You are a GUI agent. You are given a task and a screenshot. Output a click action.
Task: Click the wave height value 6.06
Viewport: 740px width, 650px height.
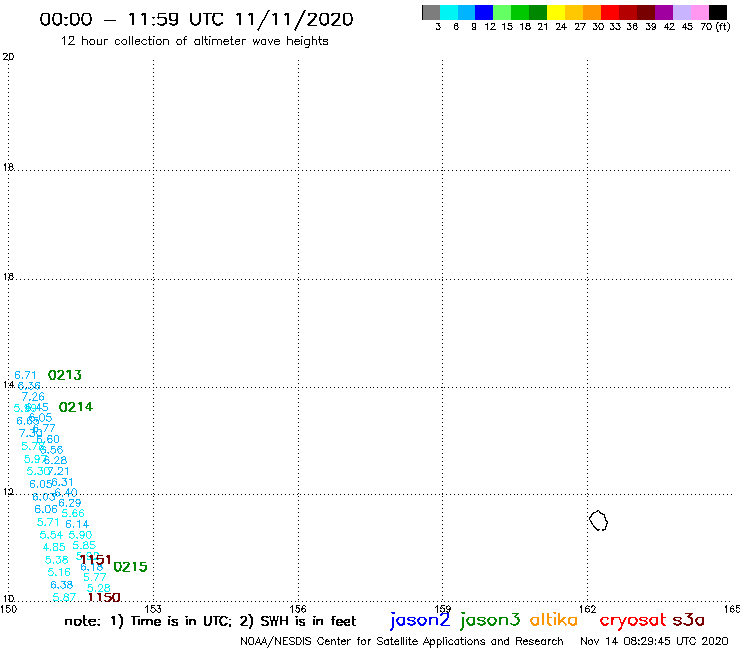[46, 509]
